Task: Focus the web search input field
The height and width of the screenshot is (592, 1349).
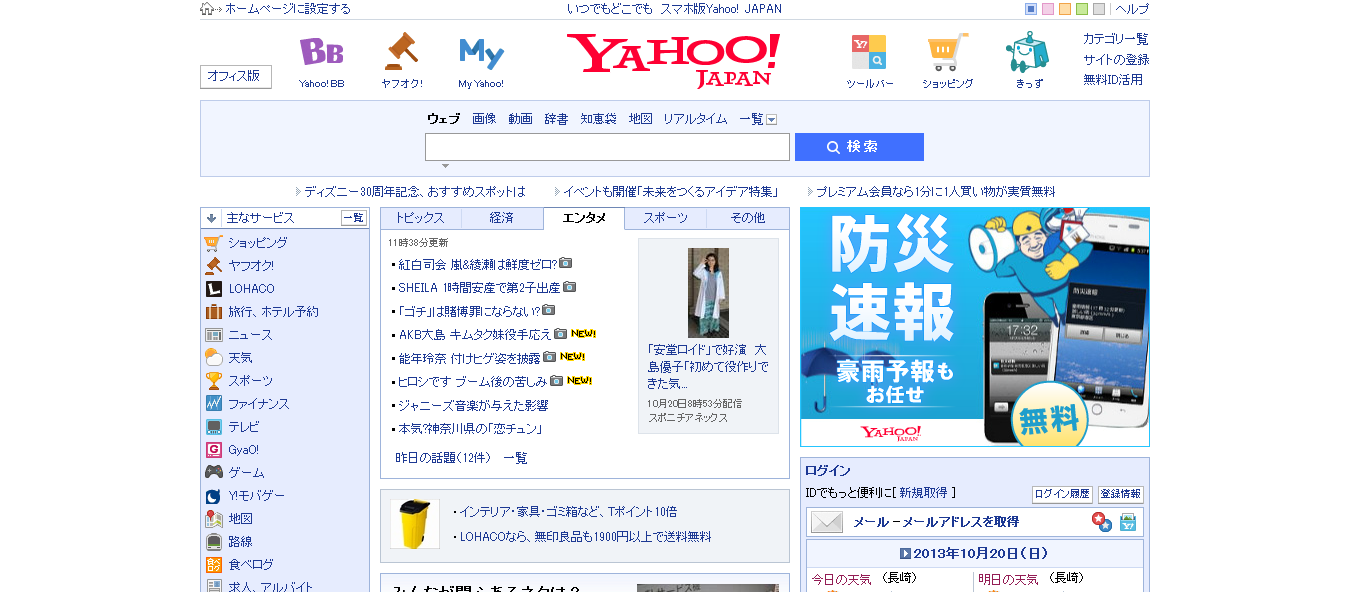Action: [607, 147]
